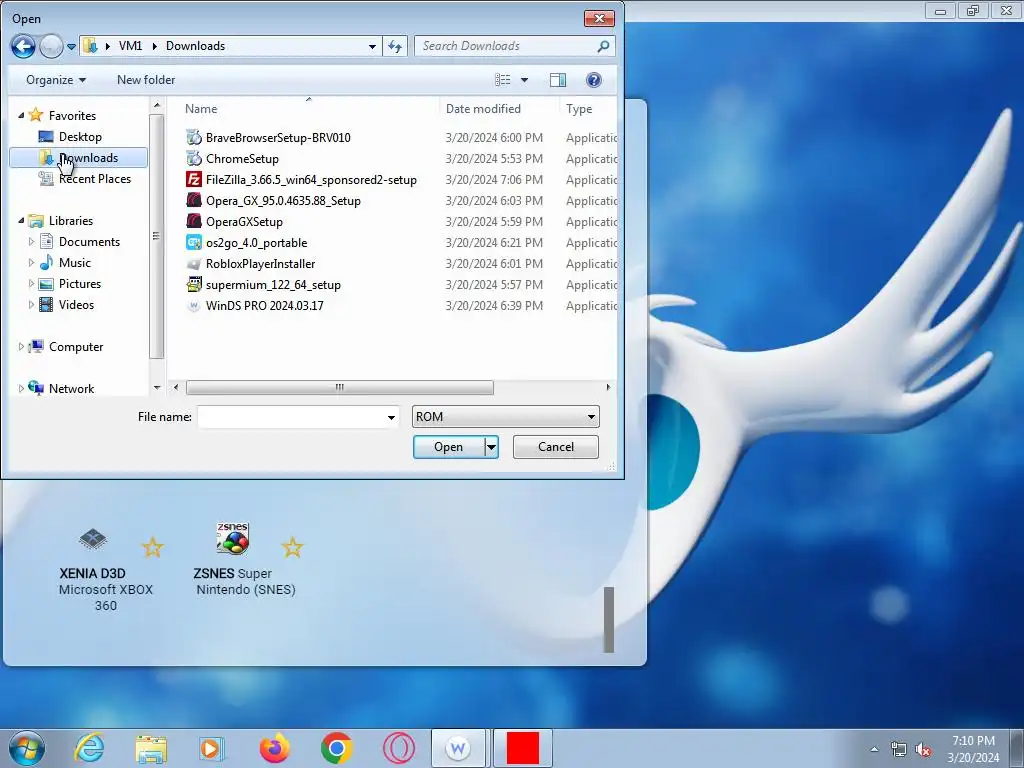This screenshot has height=768, width=1024.
Task: Click the muted volume tray icon
Action: click(923, 750)
